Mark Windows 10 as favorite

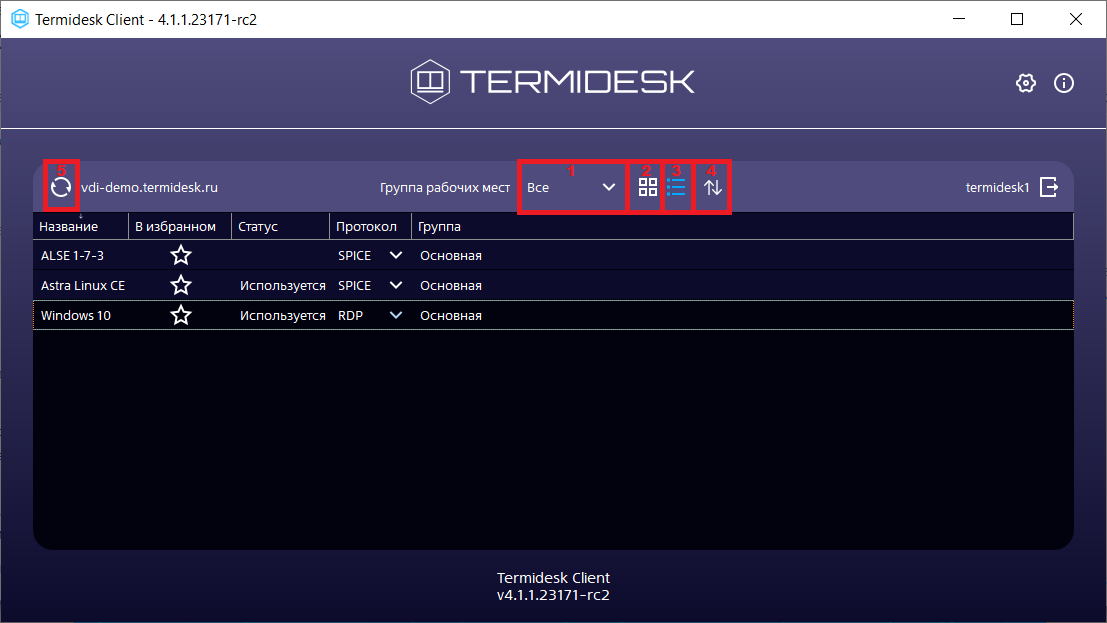pyautogui.click(x=181, y=316)
